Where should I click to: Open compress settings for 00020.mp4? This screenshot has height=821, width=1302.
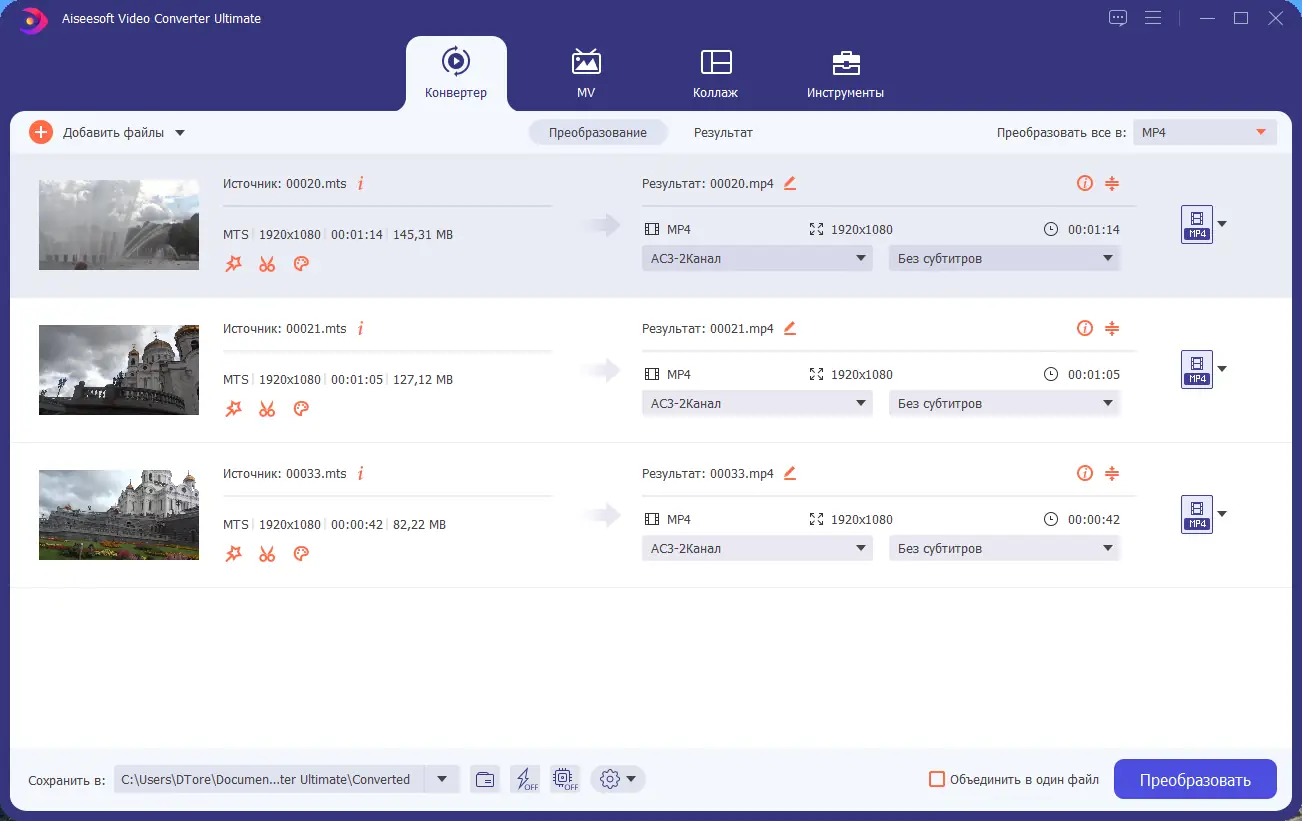tap(1112, 183)
